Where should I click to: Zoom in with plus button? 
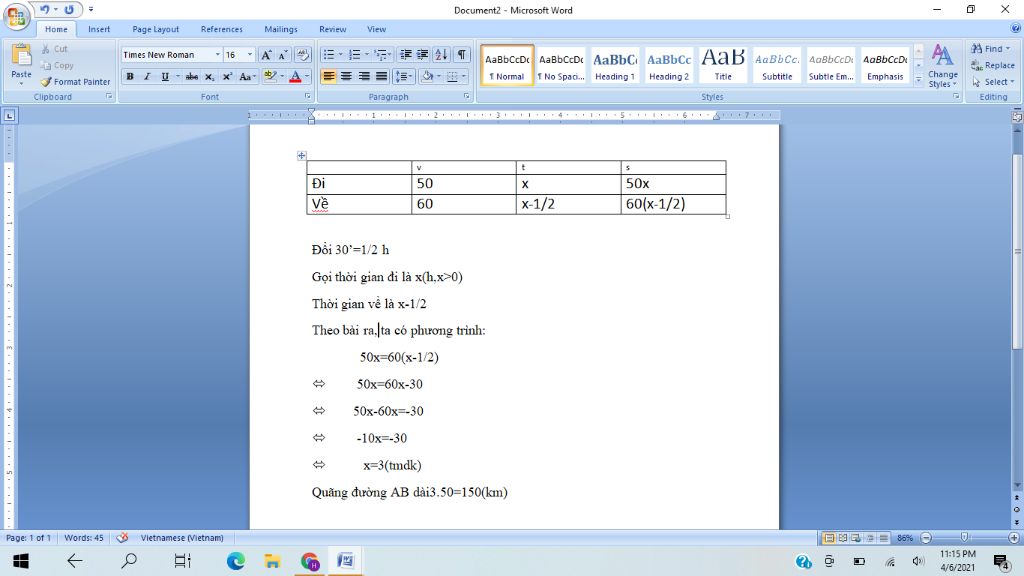(x=1014, y=537)
